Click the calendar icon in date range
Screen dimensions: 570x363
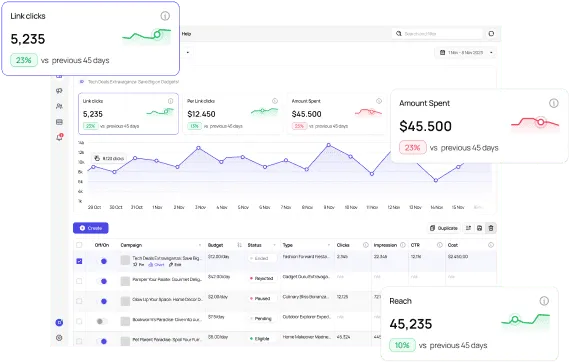pos(442,52)
